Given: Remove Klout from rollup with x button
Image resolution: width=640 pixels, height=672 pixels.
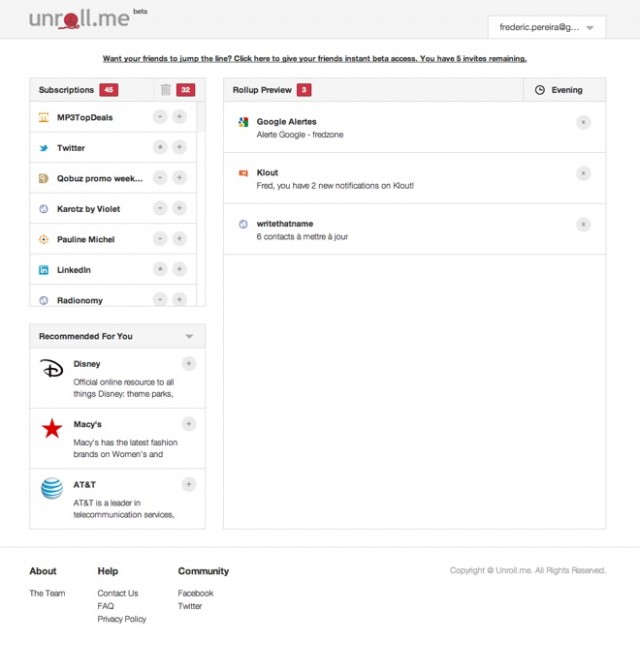Looking at the screenshot, I should coord(583,173).
